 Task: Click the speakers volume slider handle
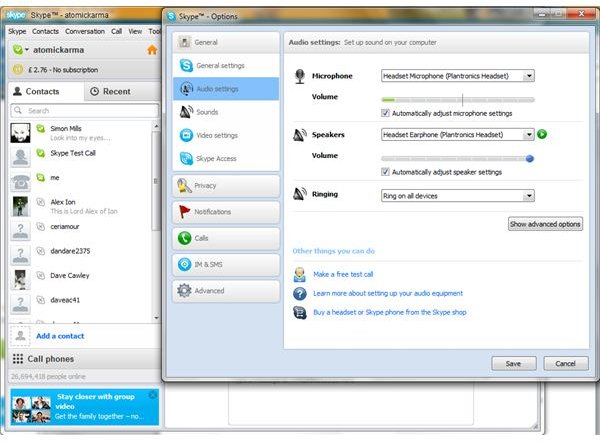(x=530, y=158)
